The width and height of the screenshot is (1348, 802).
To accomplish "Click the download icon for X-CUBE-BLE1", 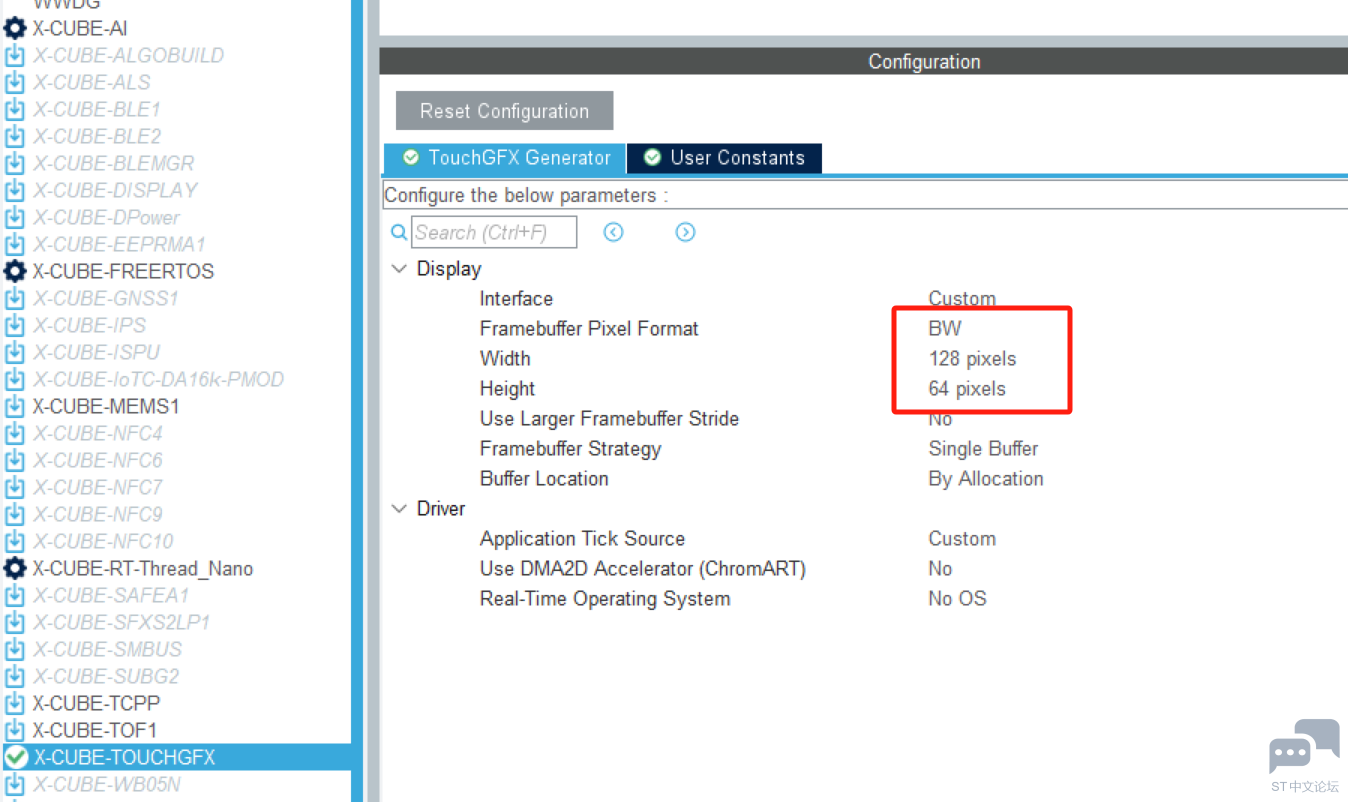I will coord(15,110).
